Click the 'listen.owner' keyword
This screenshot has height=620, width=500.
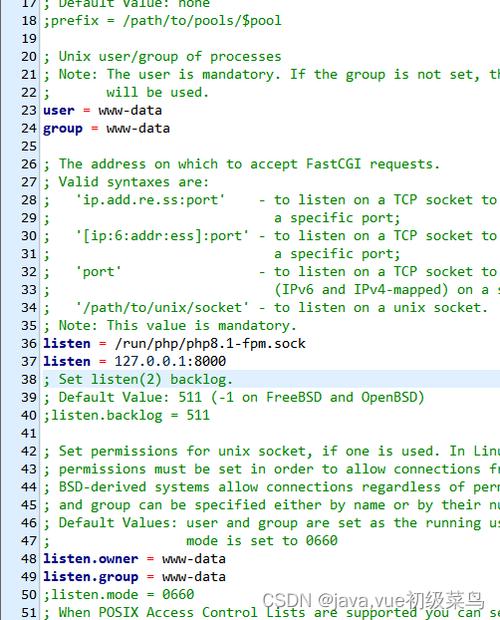tap(91, 559)
